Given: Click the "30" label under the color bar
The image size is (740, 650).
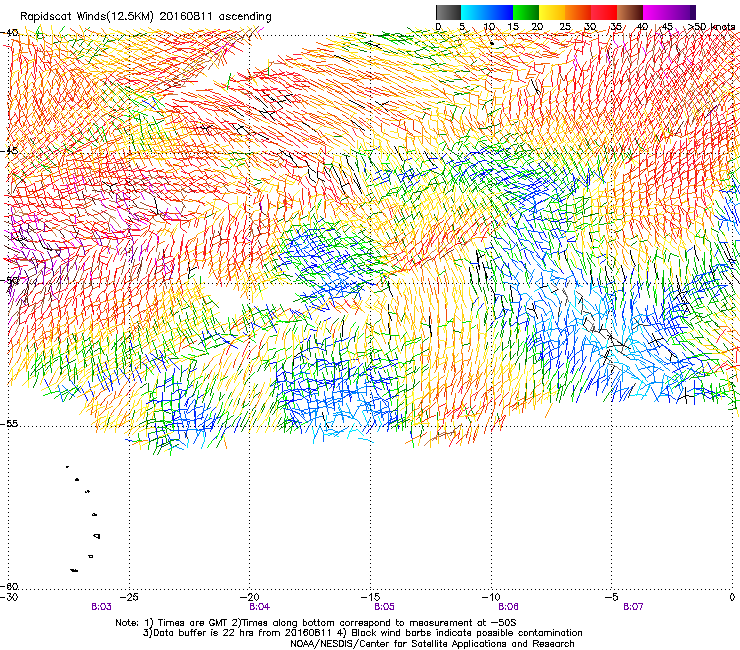Looking at the screenshot, I should tap(589, 27).
